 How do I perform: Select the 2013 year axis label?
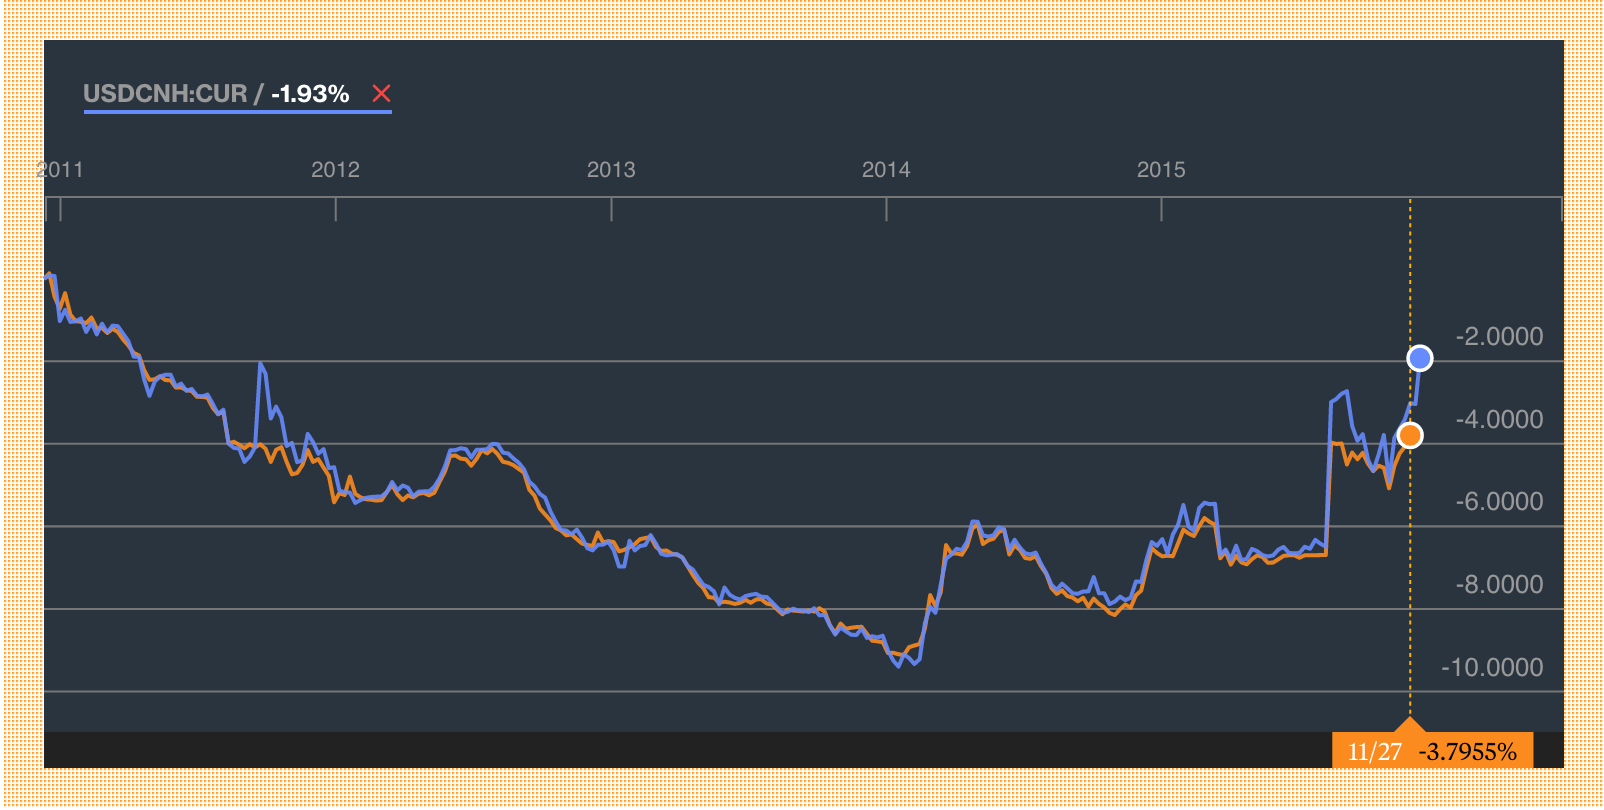(611, 170)
